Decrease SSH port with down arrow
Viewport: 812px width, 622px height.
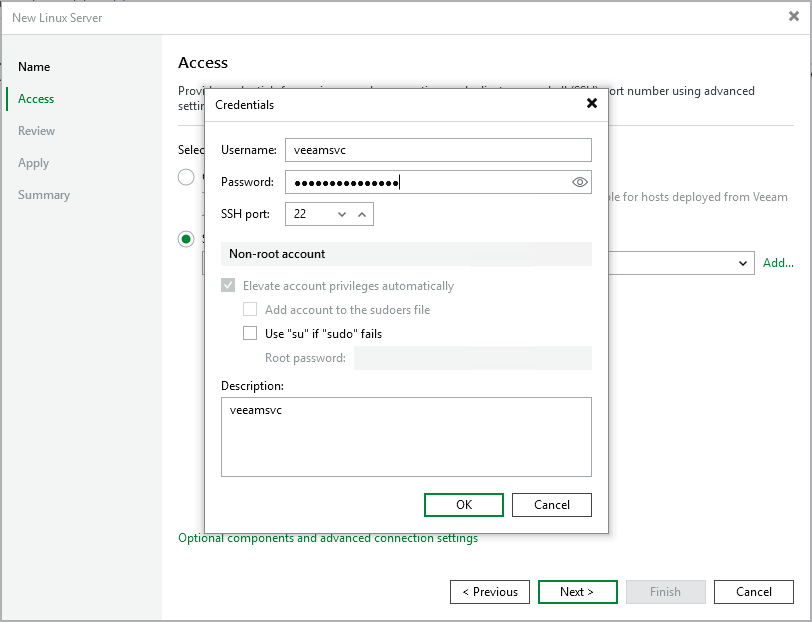(342, 214)
